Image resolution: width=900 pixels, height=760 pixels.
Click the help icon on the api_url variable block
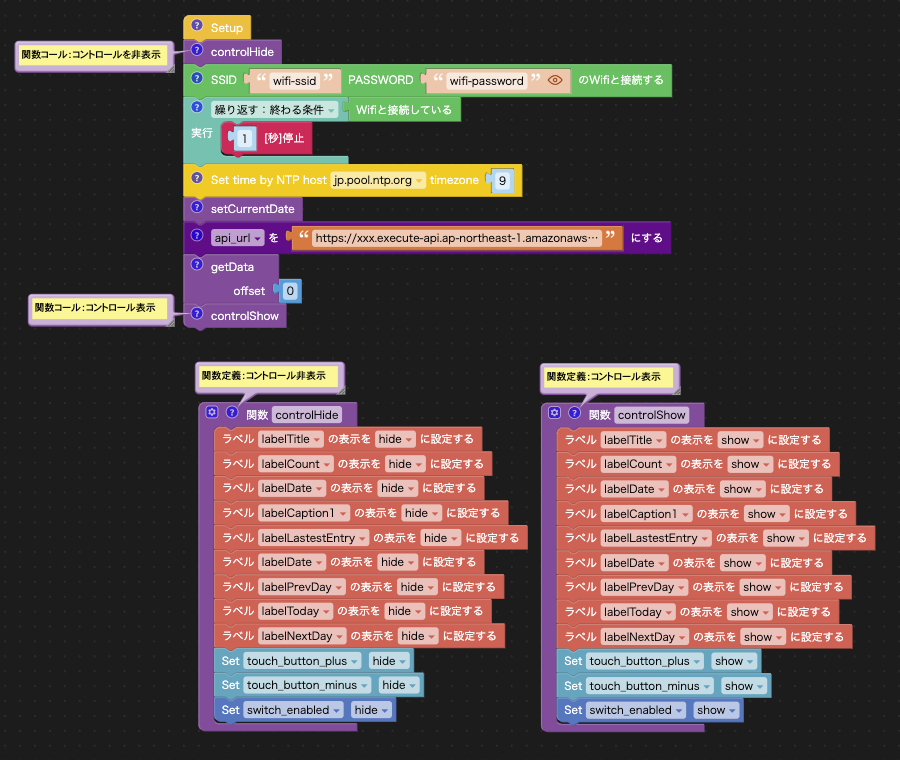[x=197, y=236]
